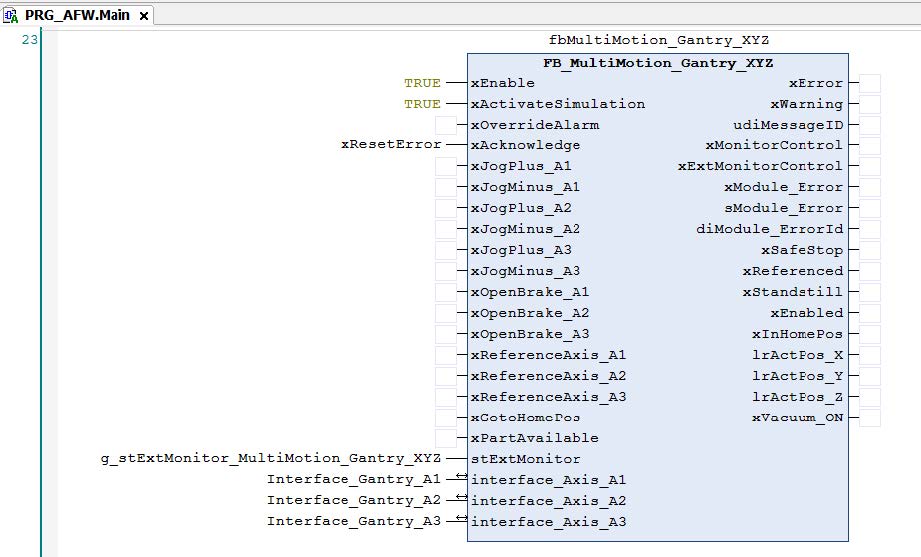Click the in-out arrow icon at interface_Axis_A3
Viewport: 921px width, 557px height.
(461, 519)
